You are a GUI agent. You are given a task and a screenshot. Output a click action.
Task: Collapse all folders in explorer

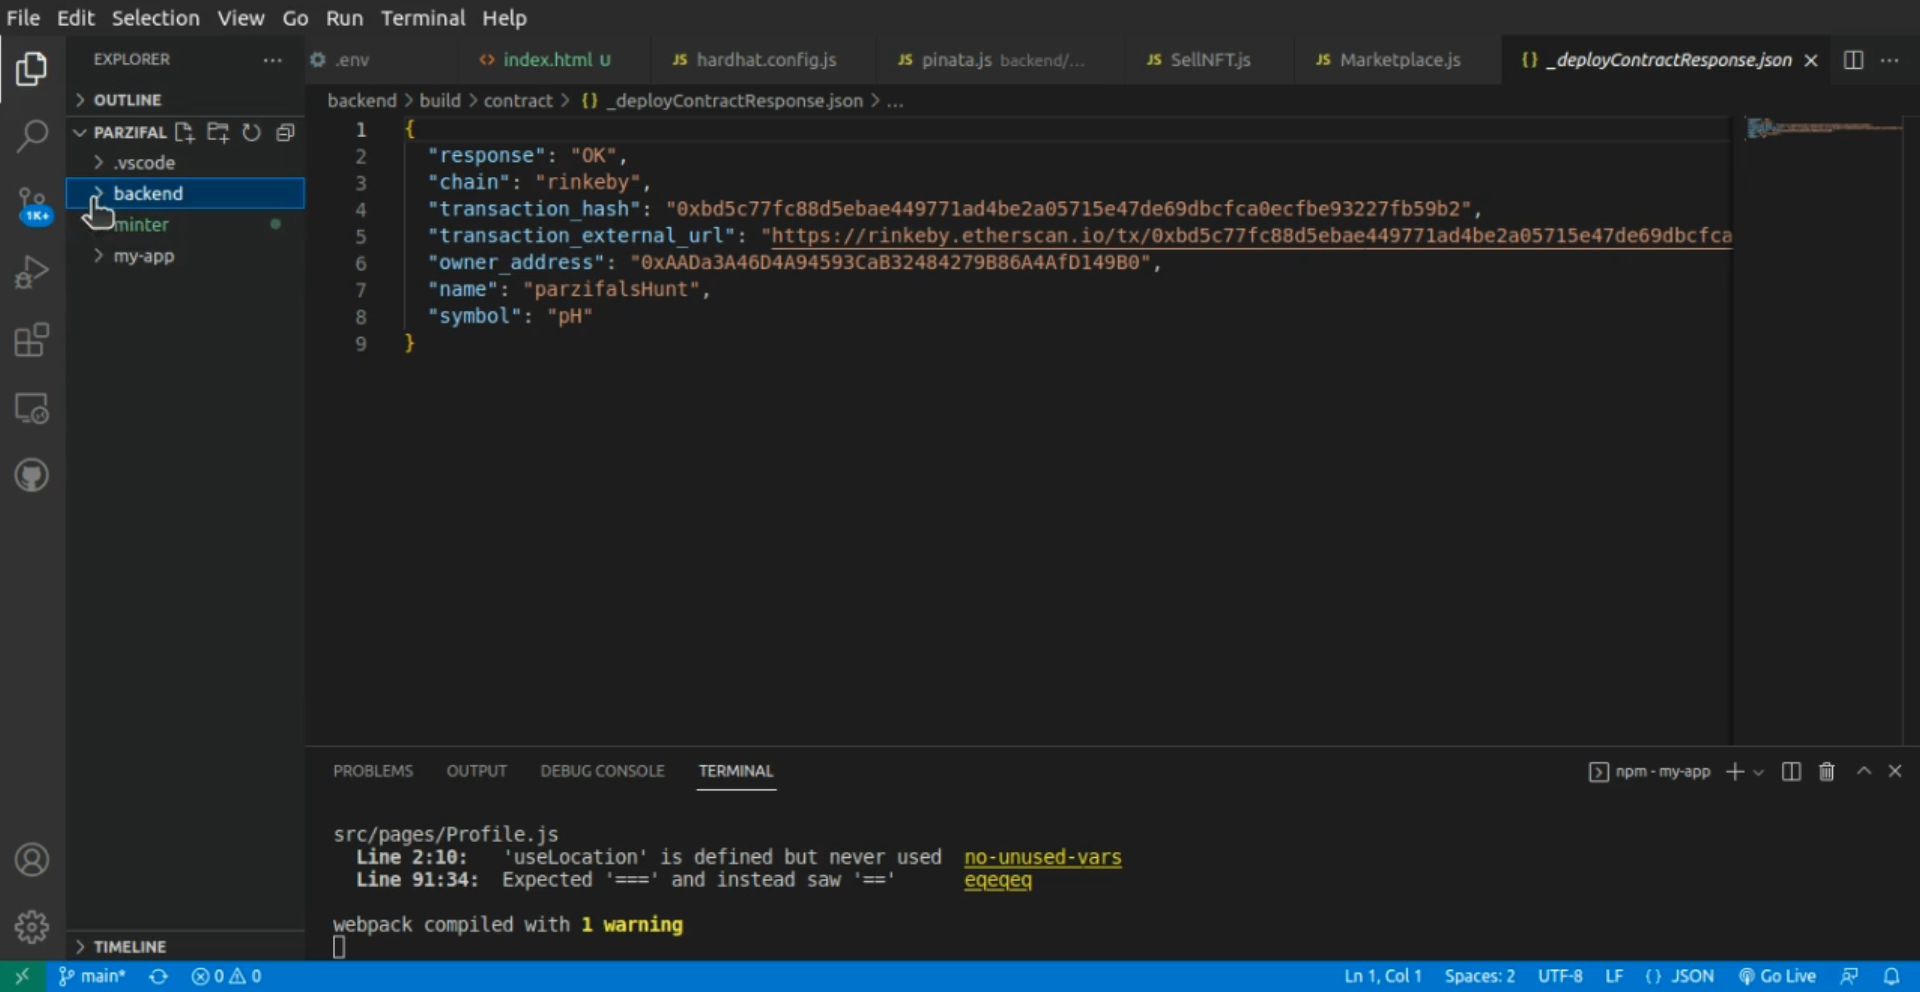(x=285, y=132)
